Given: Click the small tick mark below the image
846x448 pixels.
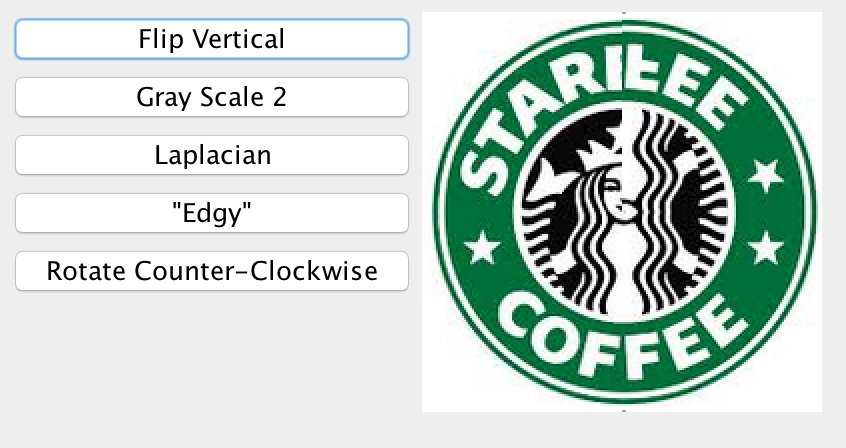Looking at the screenshot, I should (624, 411).
